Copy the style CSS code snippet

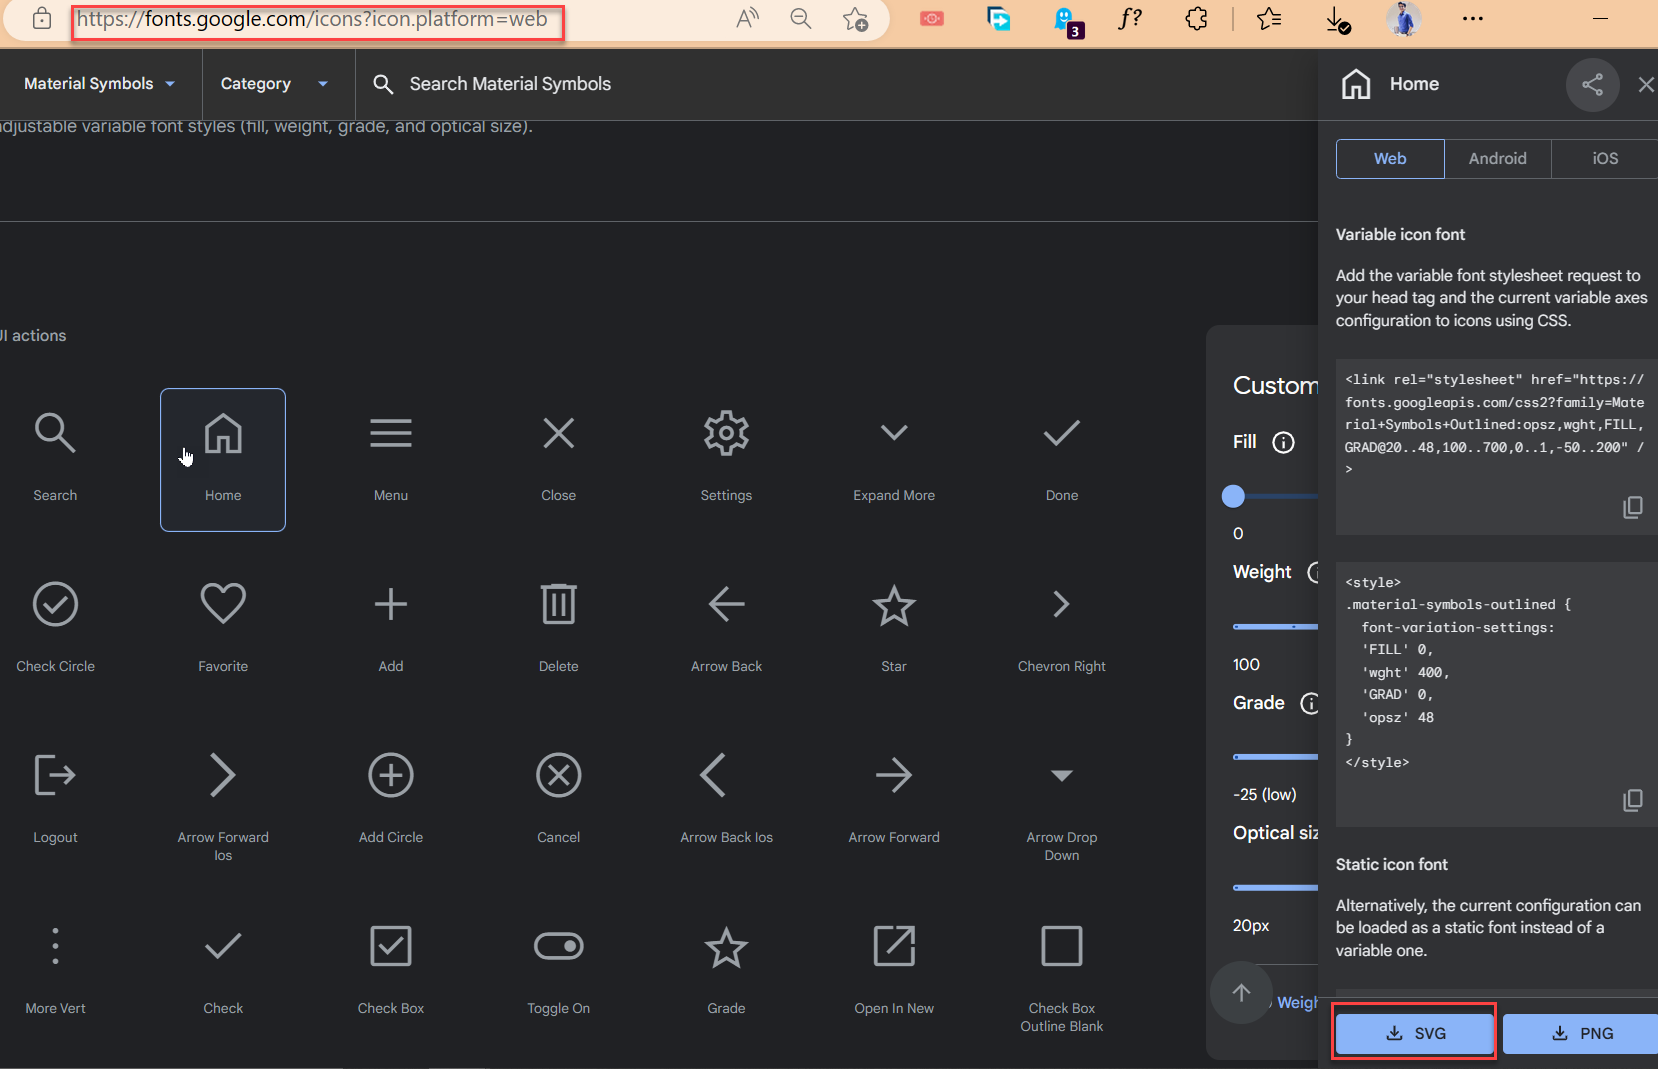tap(1632, 800)
